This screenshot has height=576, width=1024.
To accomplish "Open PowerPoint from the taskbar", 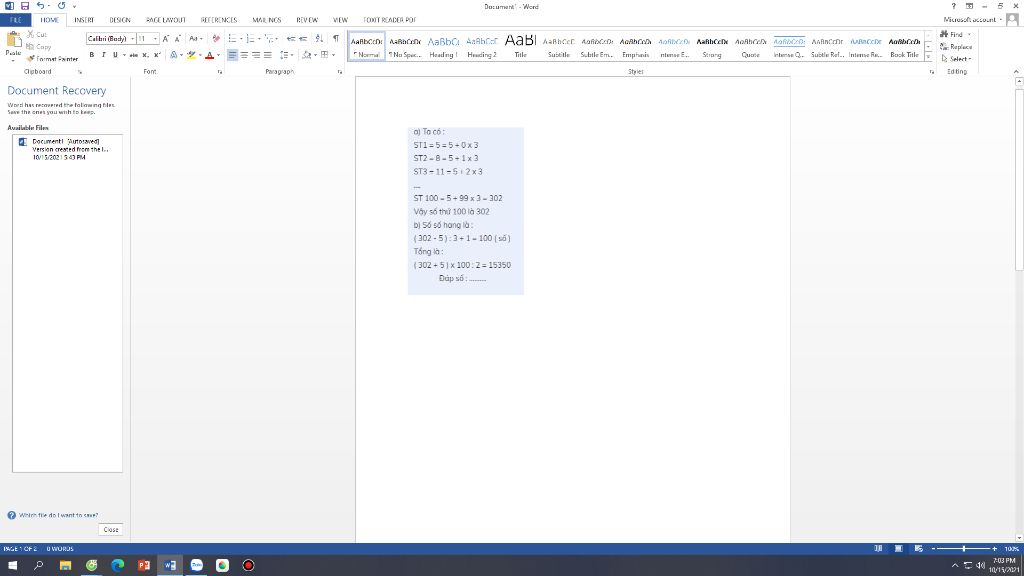I will (x=143, y=565).
